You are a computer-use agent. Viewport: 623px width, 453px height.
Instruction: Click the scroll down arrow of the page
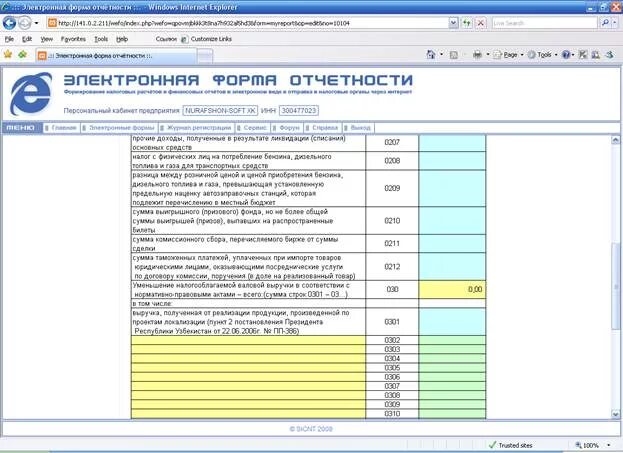615,414
